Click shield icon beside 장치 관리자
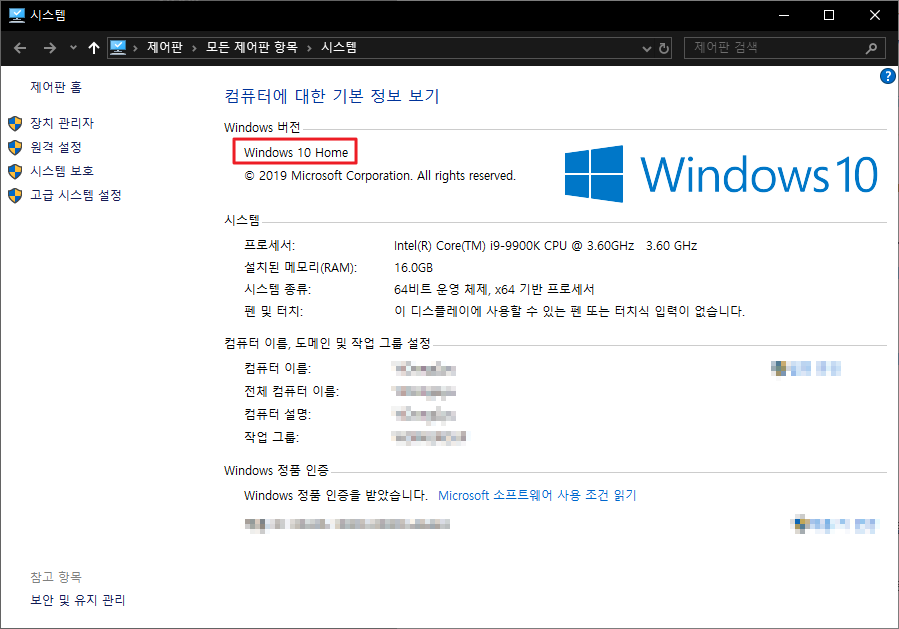The width and height of the screenshot is (899, 629). (15, 123)
